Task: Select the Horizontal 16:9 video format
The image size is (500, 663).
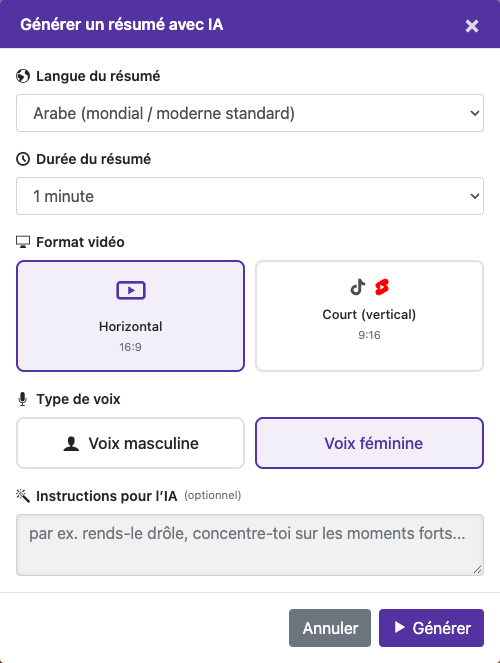Action: coord(131,316)
